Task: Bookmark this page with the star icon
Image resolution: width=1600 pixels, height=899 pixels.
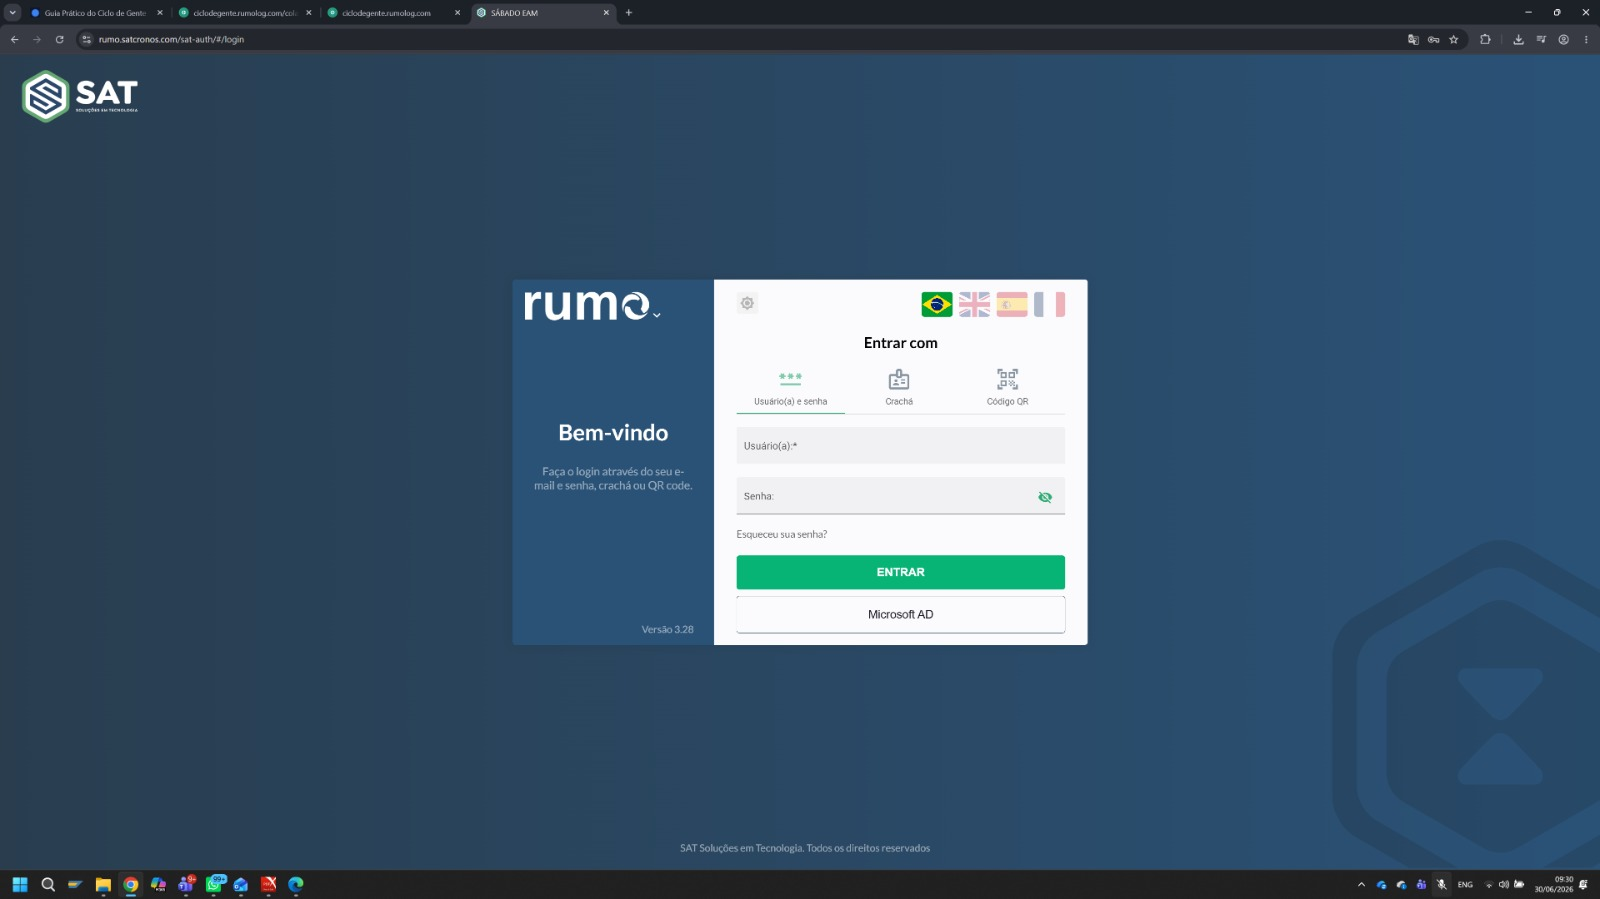Action: (x=1454, y=40)
